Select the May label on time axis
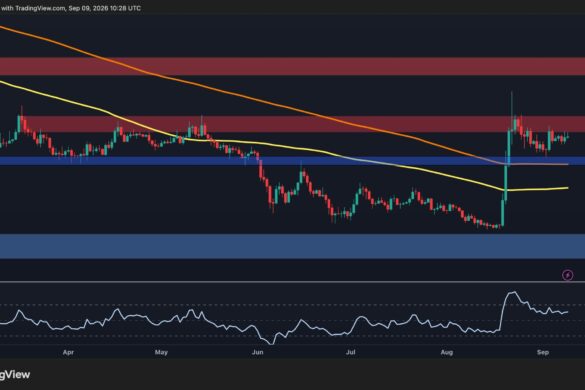 (161, 352)
